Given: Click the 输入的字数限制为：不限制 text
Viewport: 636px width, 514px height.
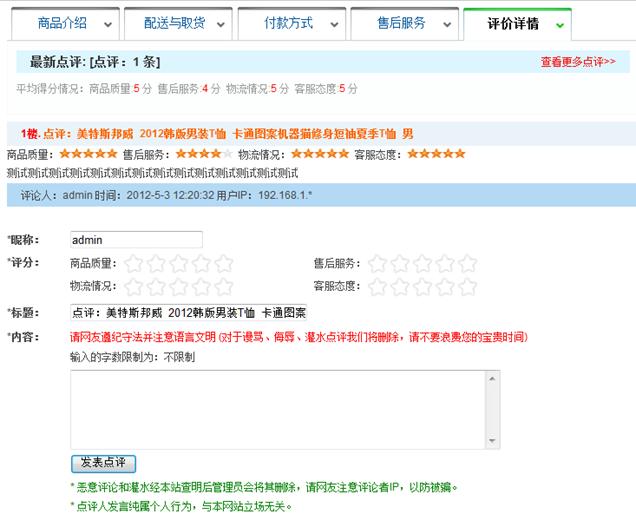Looking at the screenshot, I should (132, 357).
